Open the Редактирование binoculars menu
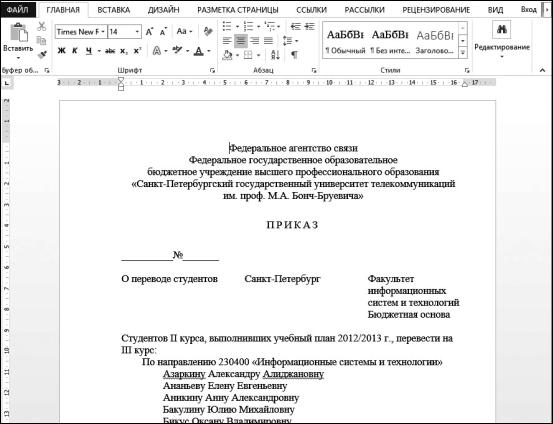 (502, 41)
